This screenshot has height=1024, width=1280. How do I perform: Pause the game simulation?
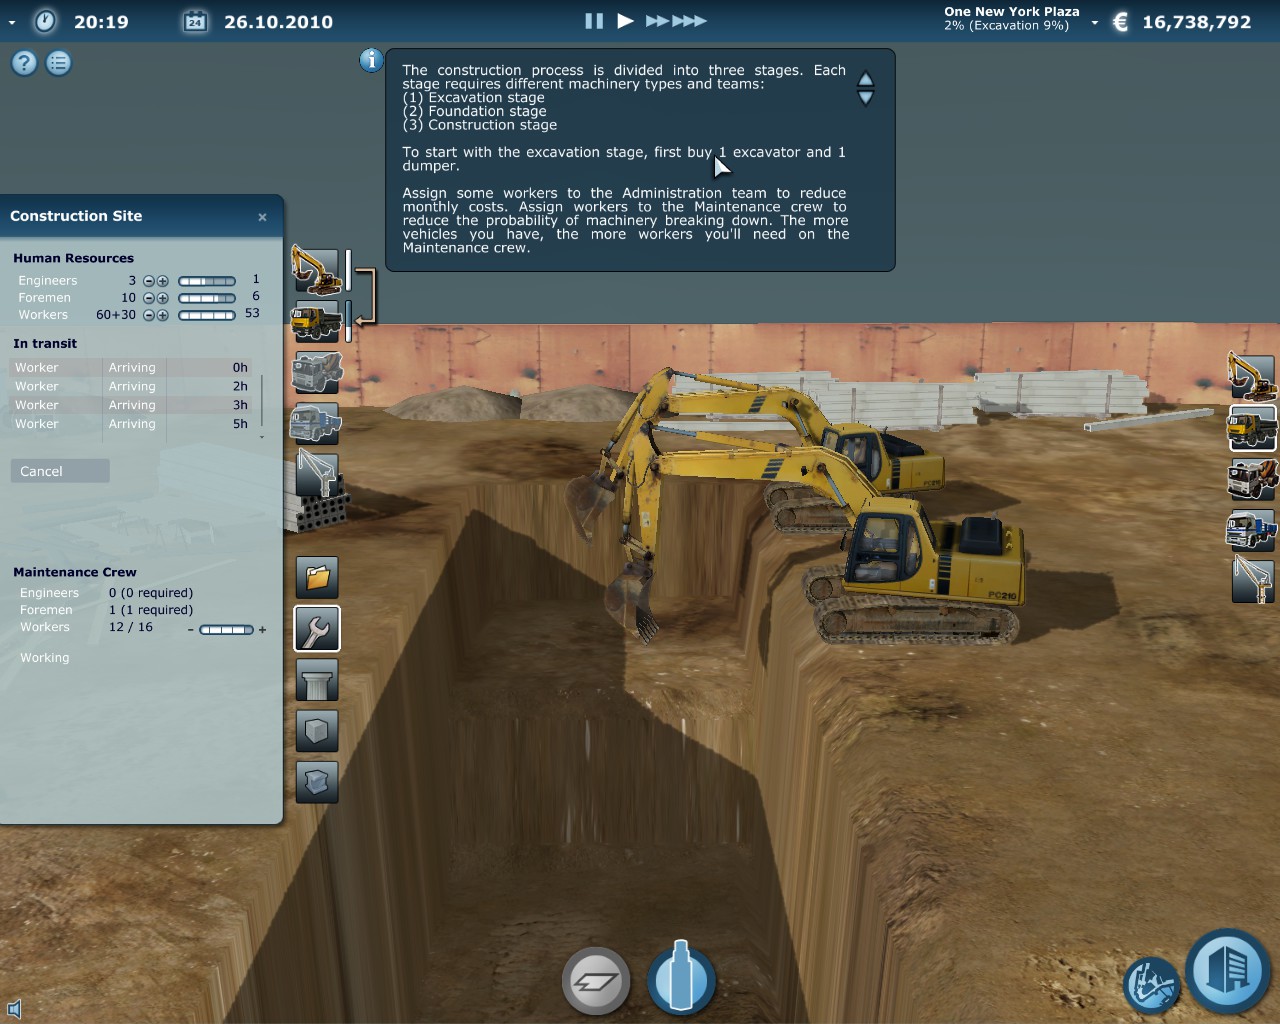[x=594, y=21]
